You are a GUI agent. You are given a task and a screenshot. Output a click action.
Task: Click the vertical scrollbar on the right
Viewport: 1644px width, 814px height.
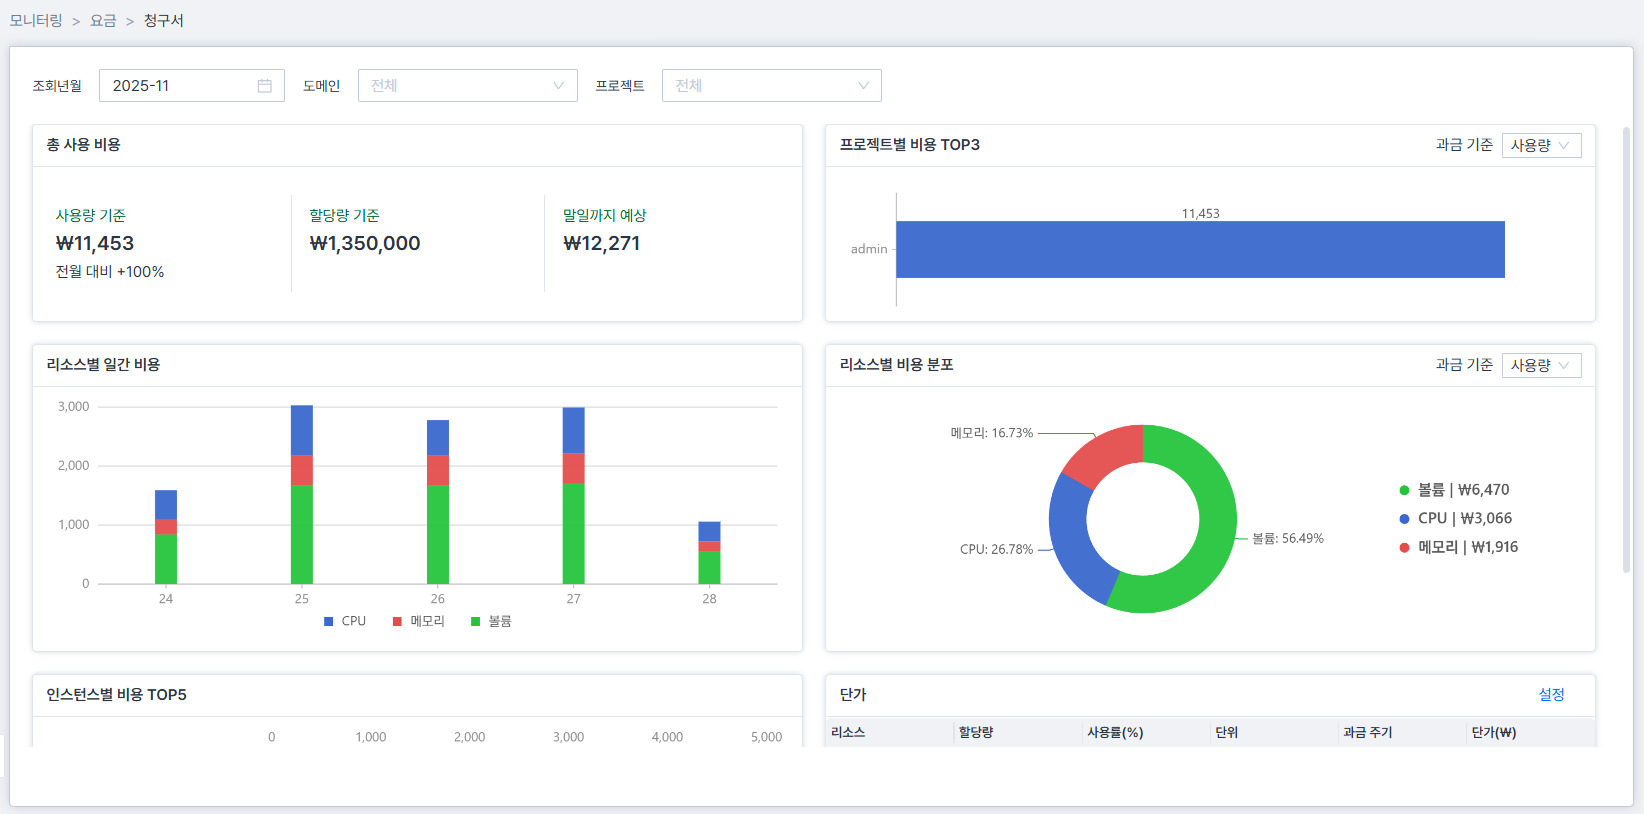pos(1627,350)
